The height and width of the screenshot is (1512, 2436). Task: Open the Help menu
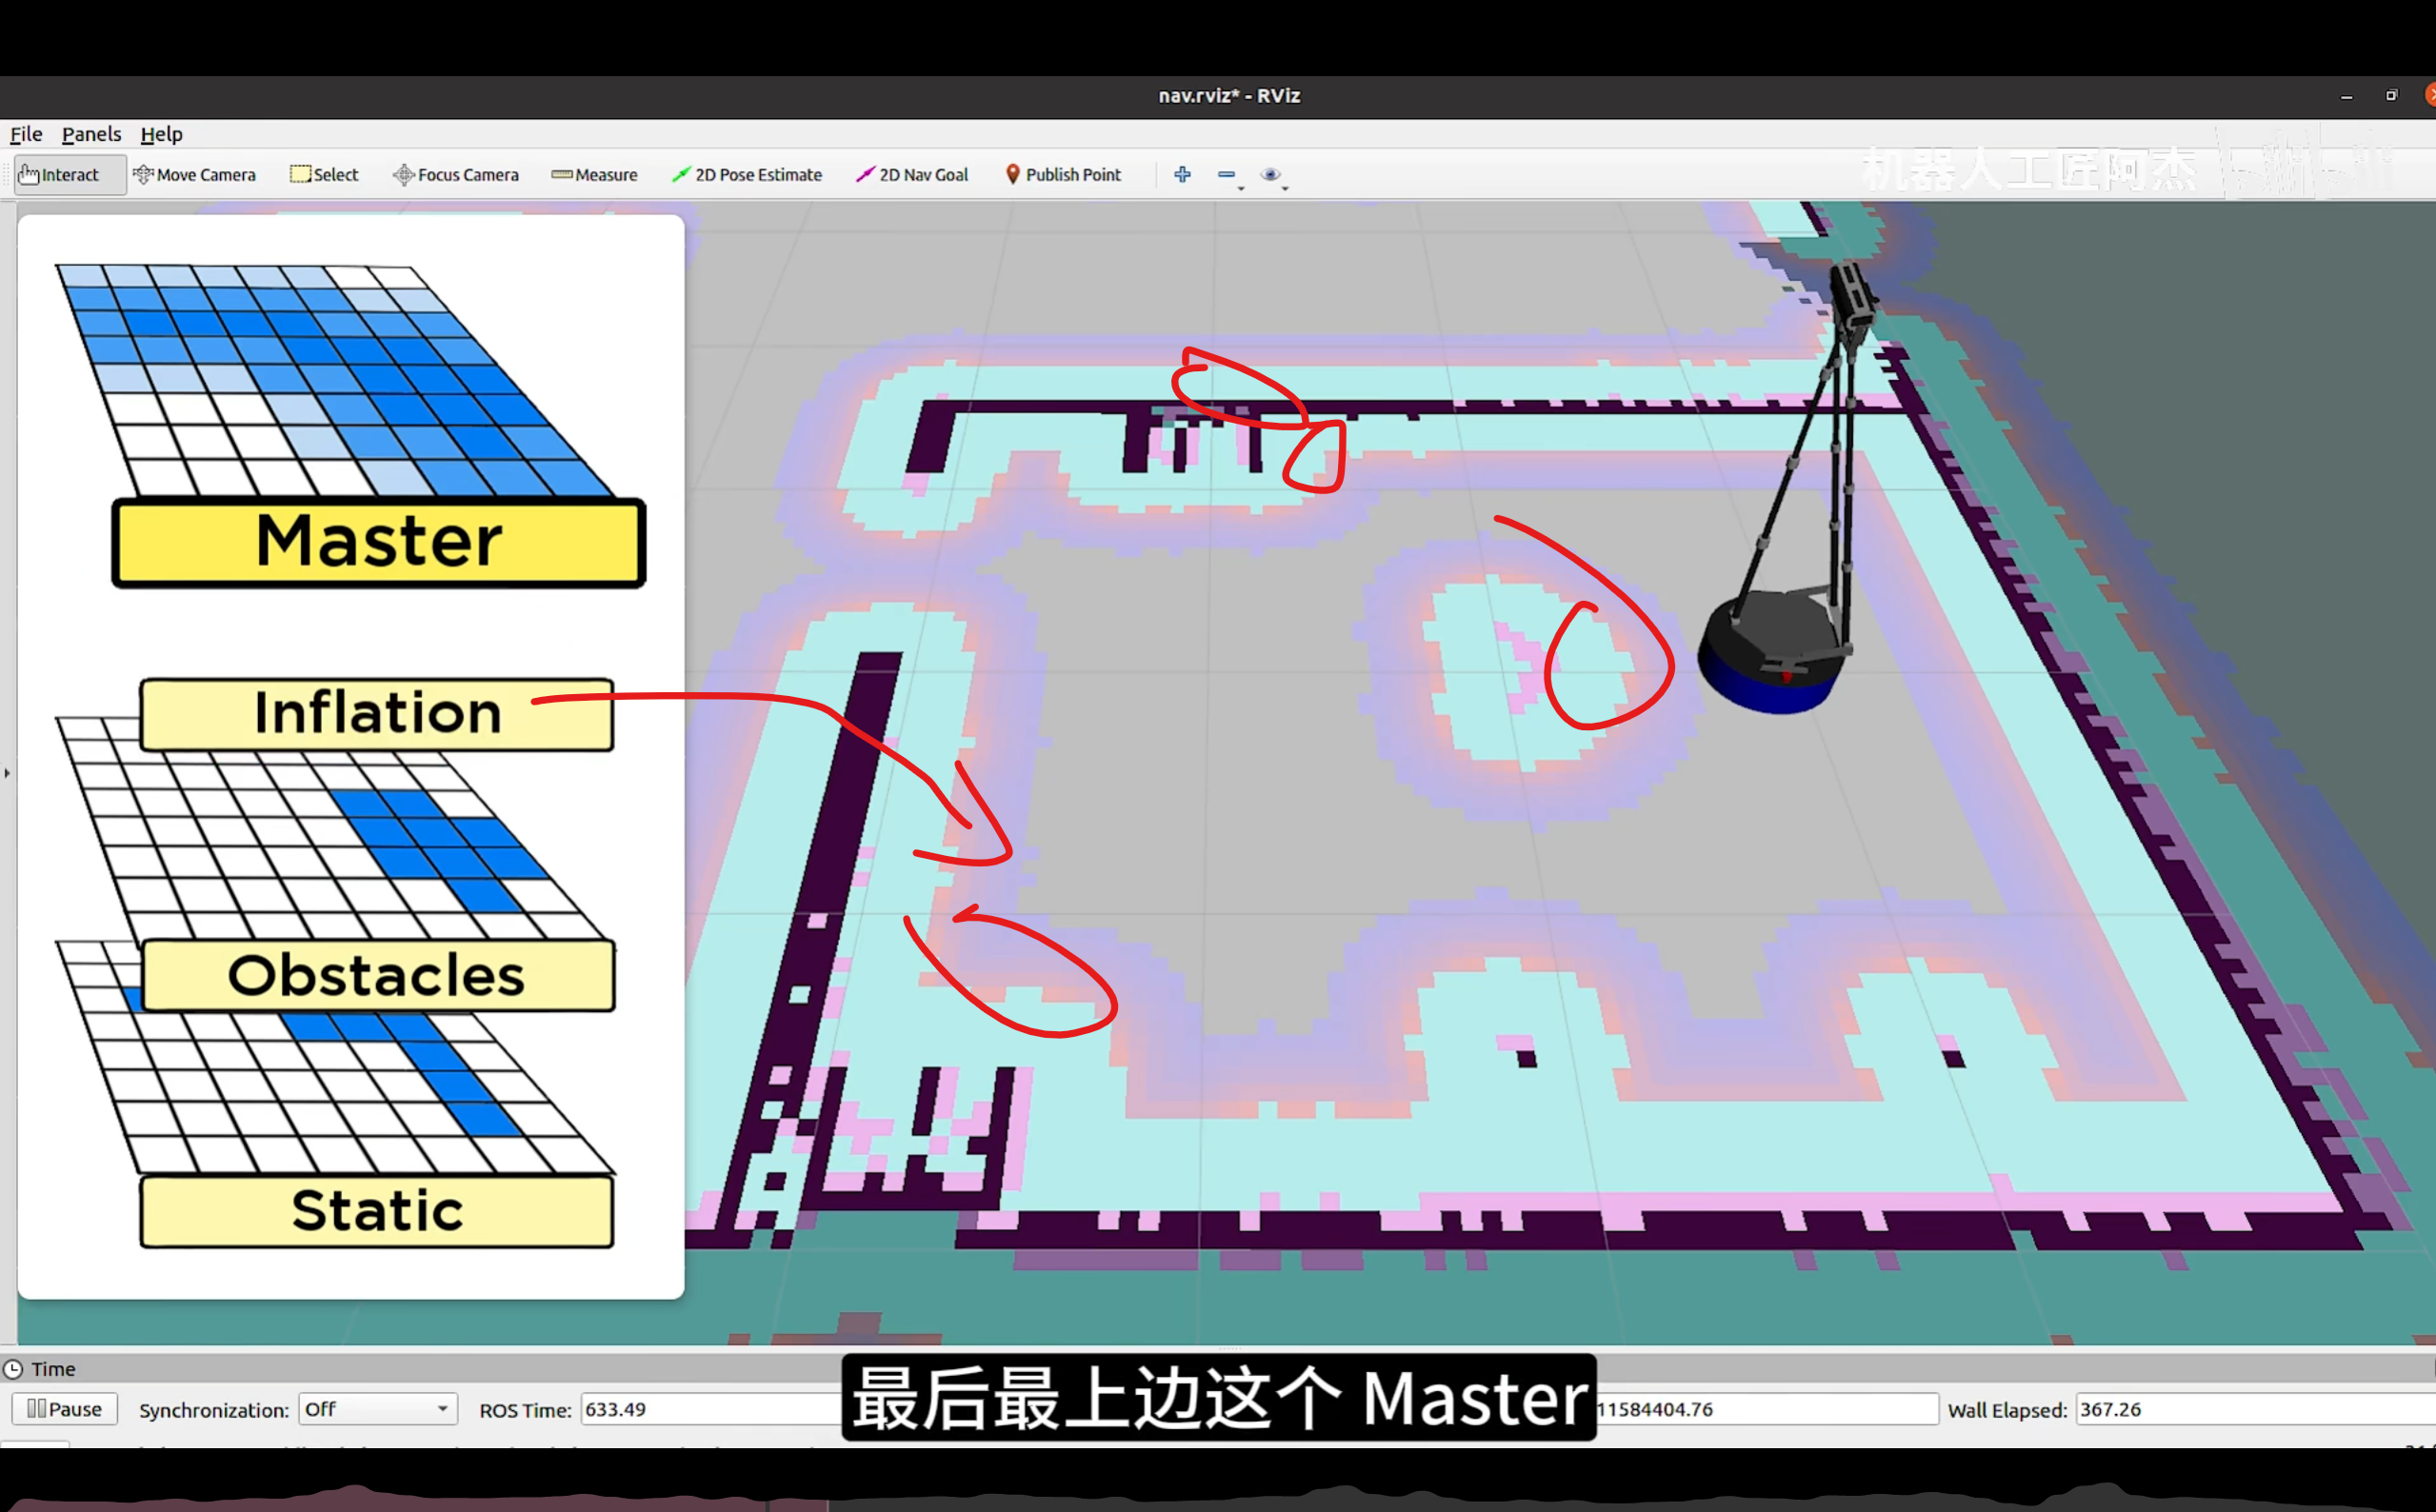(x=161, y=134)
